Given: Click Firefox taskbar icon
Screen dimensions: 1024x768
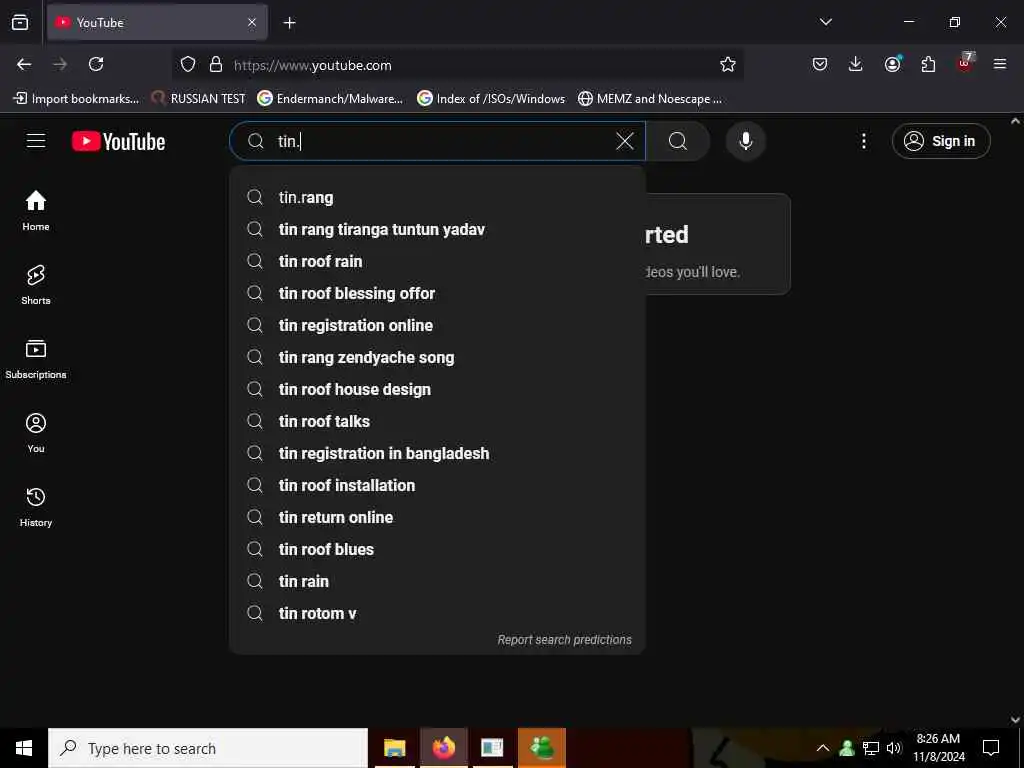Looking at the screenshot, I should click(x=443, y=748).
